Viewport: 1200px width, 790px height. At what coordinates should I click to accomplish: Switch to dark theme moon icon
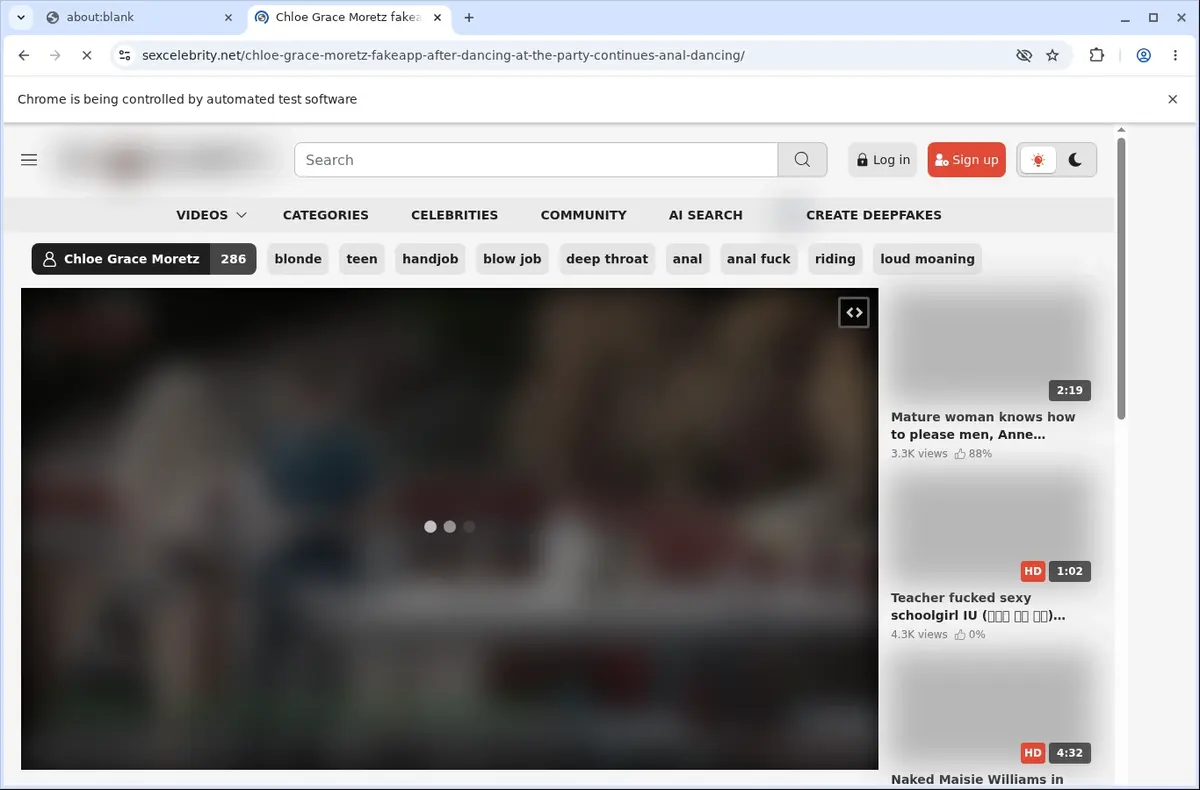[x=1075, y=160]
